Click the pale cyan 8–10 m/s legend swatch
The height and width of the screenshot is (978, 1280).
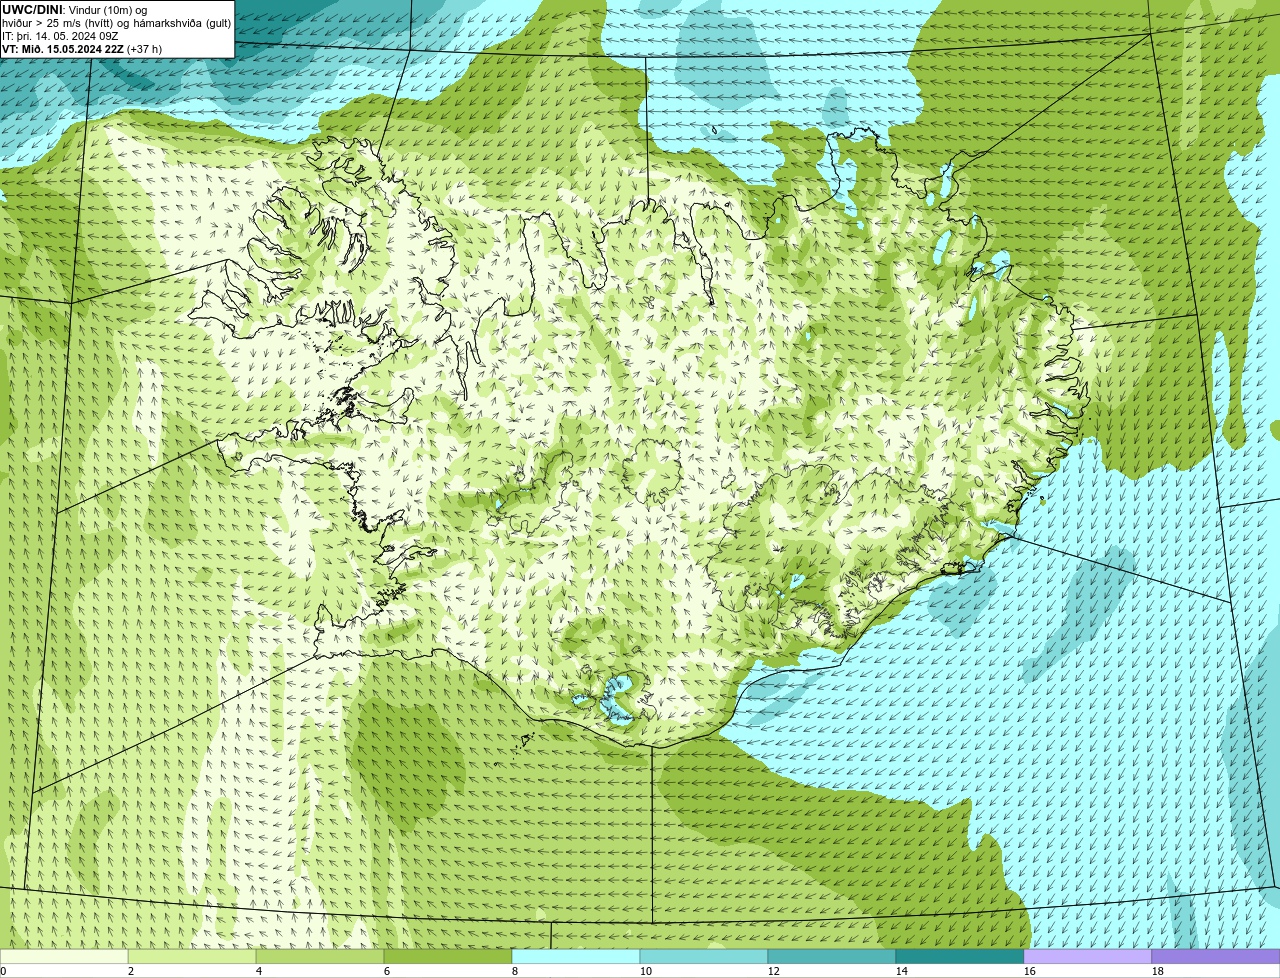point(576,956)
